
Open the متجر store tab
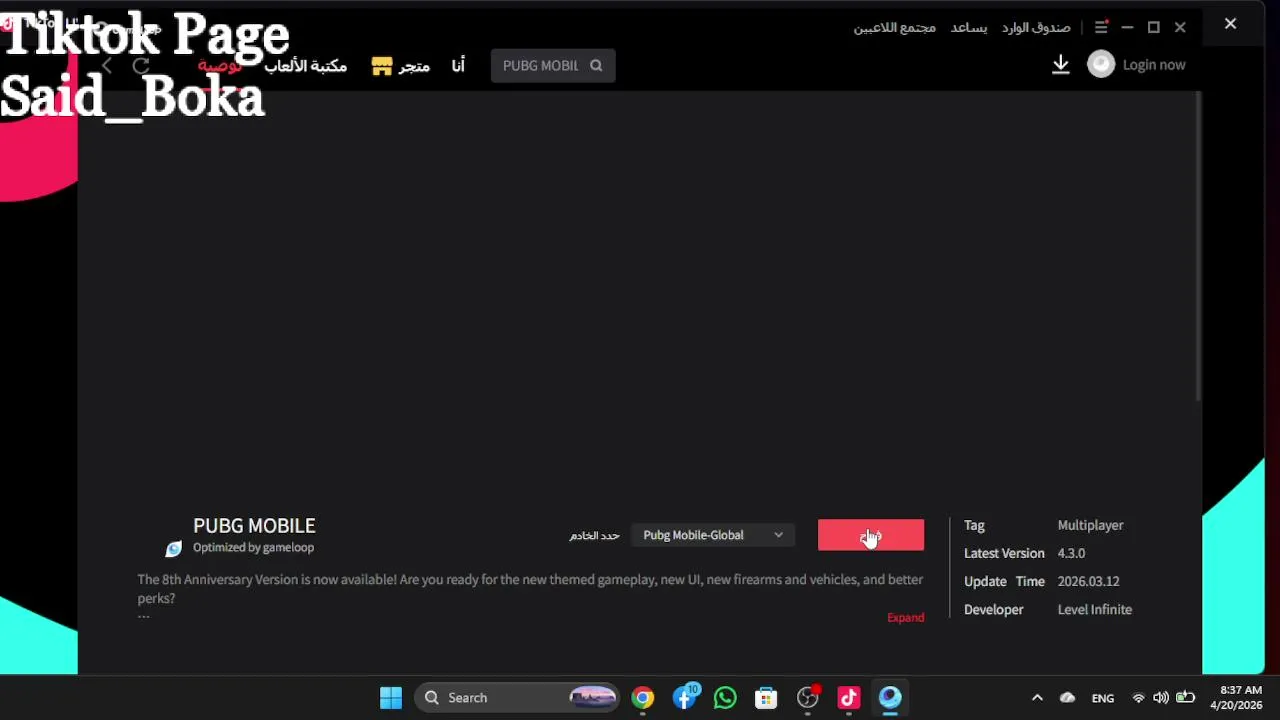tap(400, 66)
